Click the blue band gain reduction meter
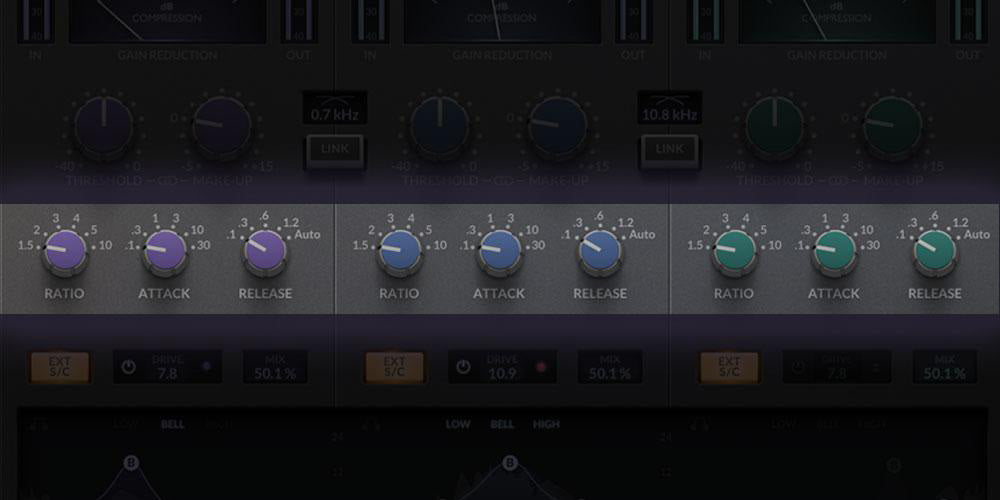Screen dimensions: 1000x500 (502, 21)
